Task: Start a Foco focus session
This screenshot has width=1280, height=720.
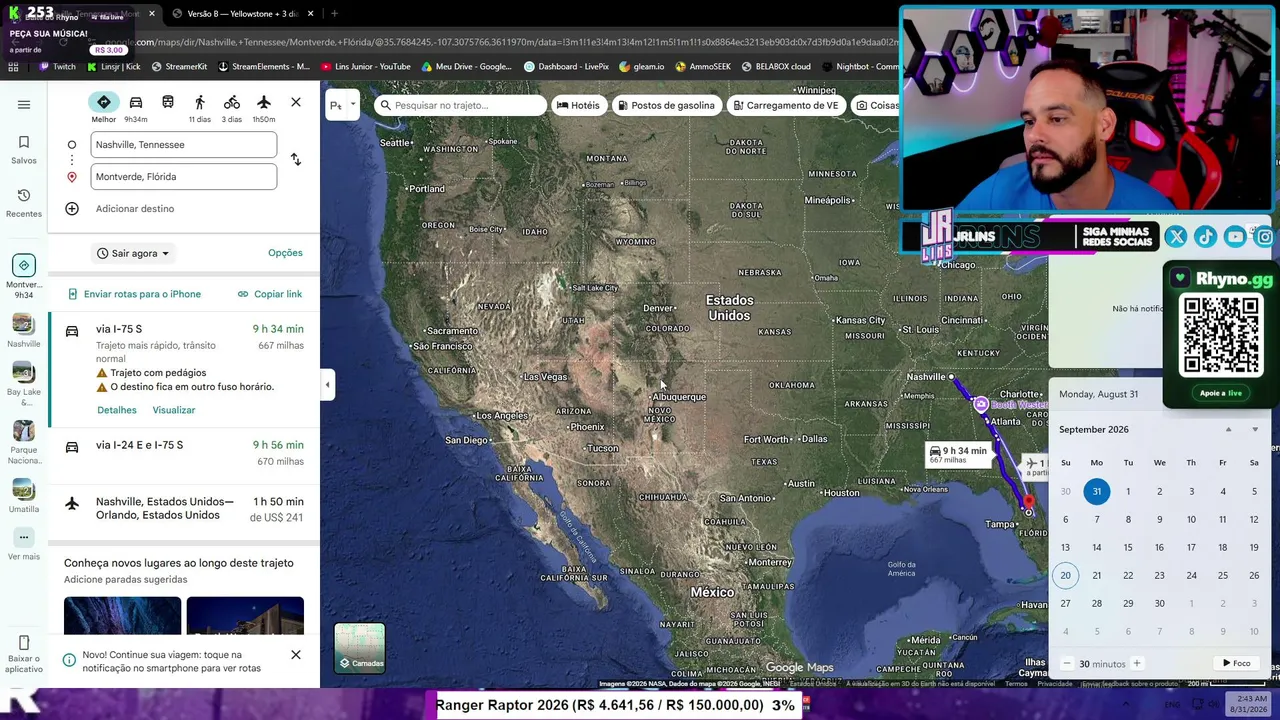Action: (x=1237, y=664)
